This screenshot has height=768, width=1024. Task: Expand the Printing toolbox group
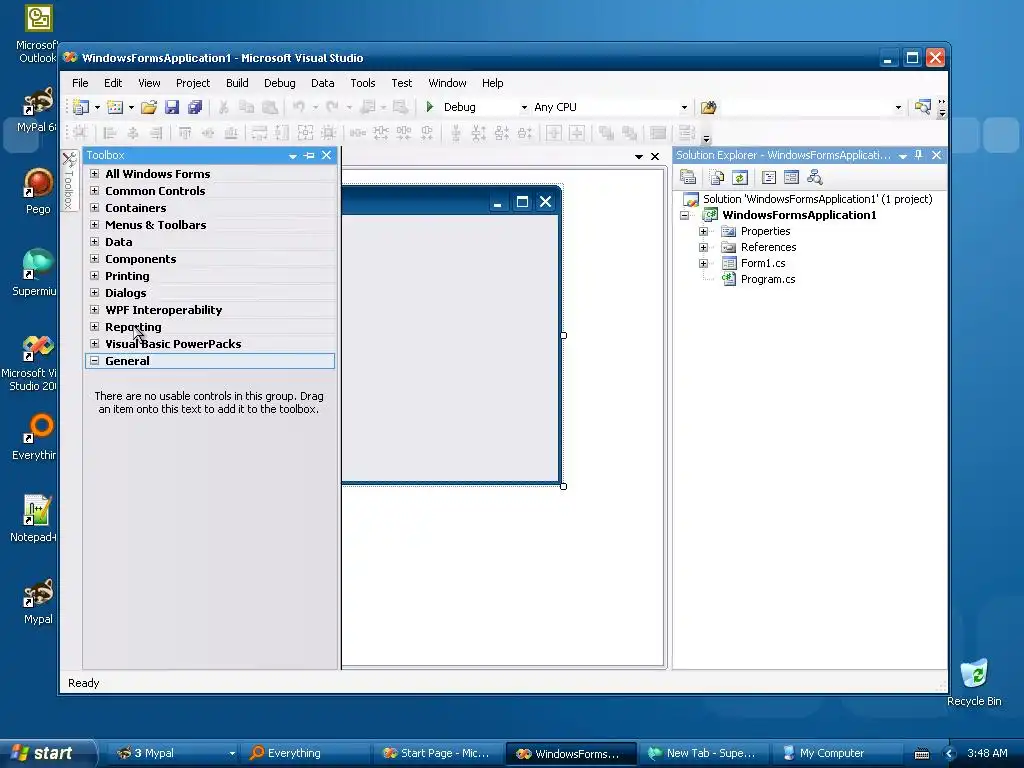click(95, 276)
